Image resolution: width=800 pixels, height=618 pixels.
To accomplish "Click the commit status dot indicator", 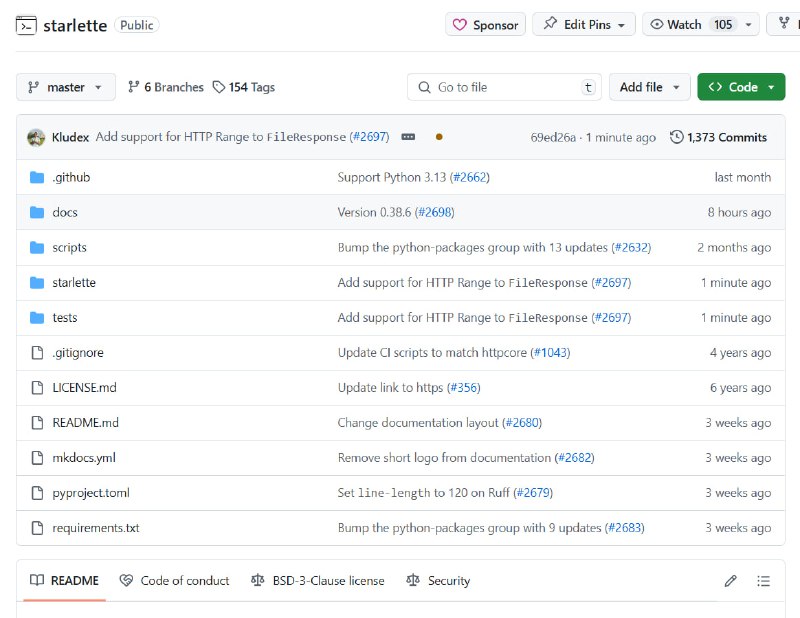I will point(439,137).
